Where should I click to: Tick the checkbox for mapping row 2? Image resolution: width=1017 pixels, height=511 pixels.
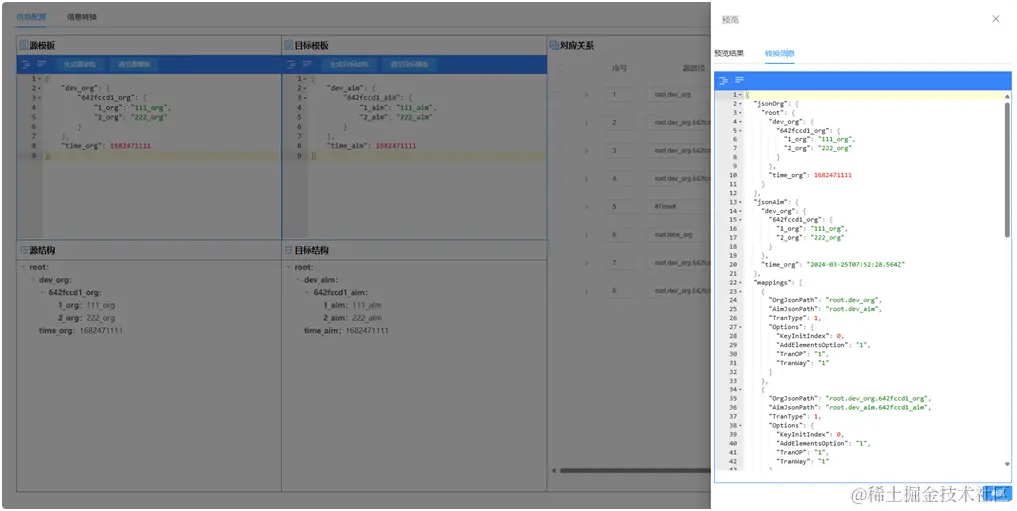pos(559,123)
